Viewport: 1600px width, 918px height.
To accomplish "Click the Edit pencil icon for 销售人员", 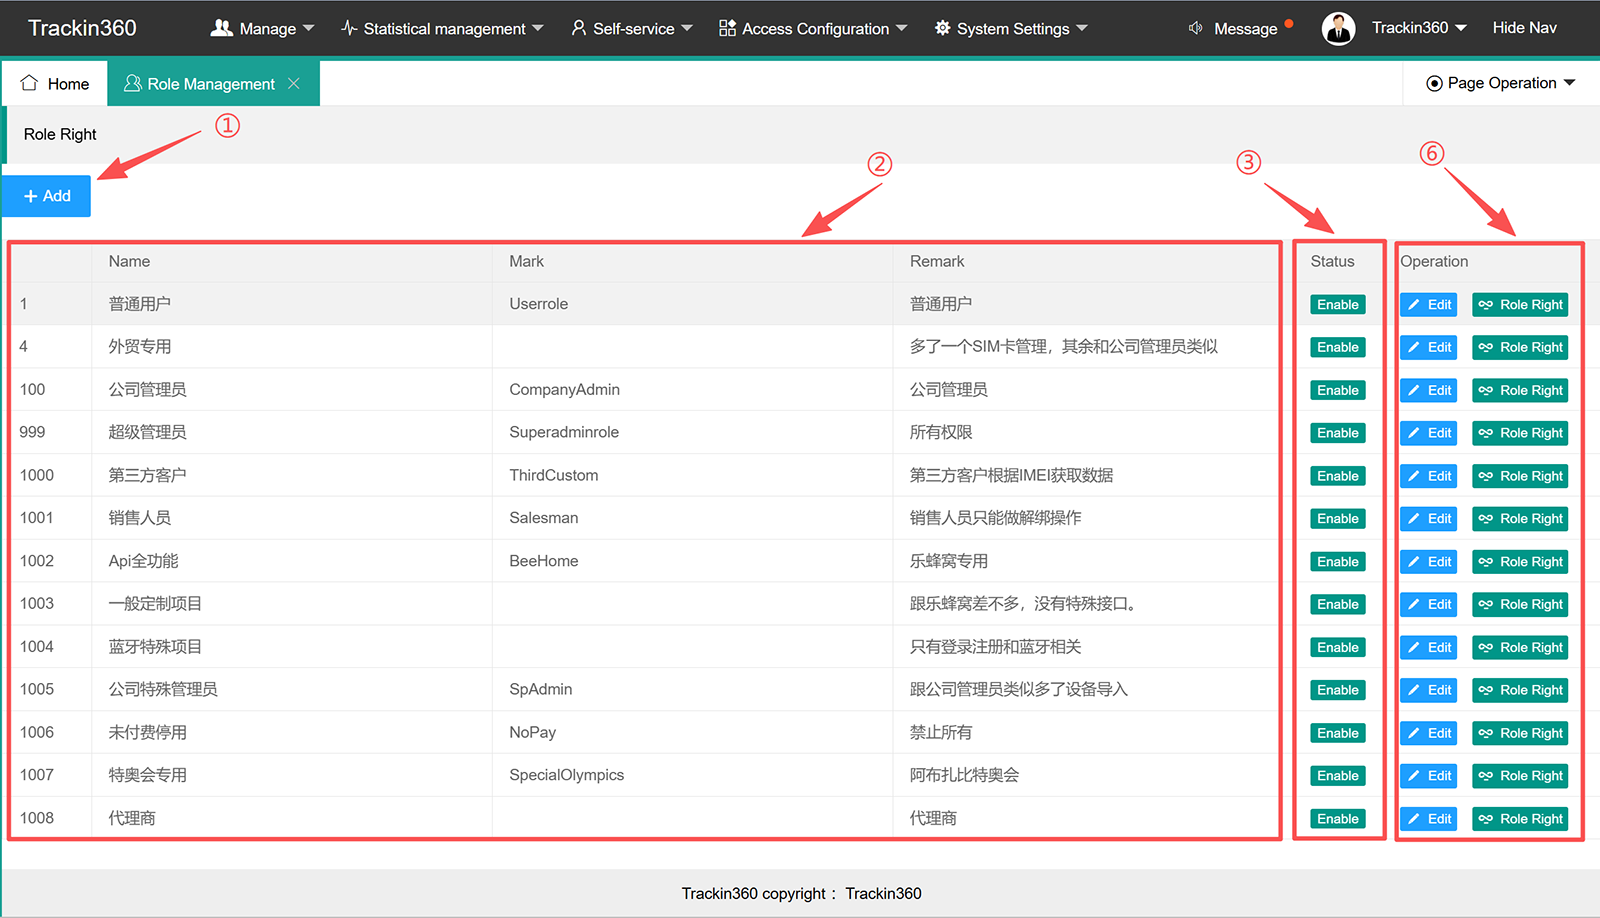I will pos(1414,519).
